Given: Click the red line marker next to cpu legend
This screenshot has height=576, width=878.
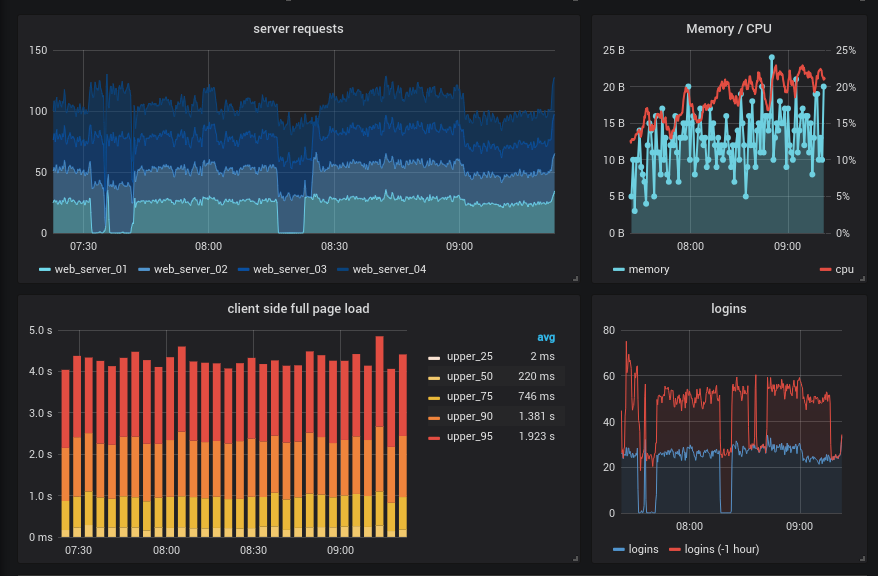Looking at the screenshot, I should coord(826,269).
